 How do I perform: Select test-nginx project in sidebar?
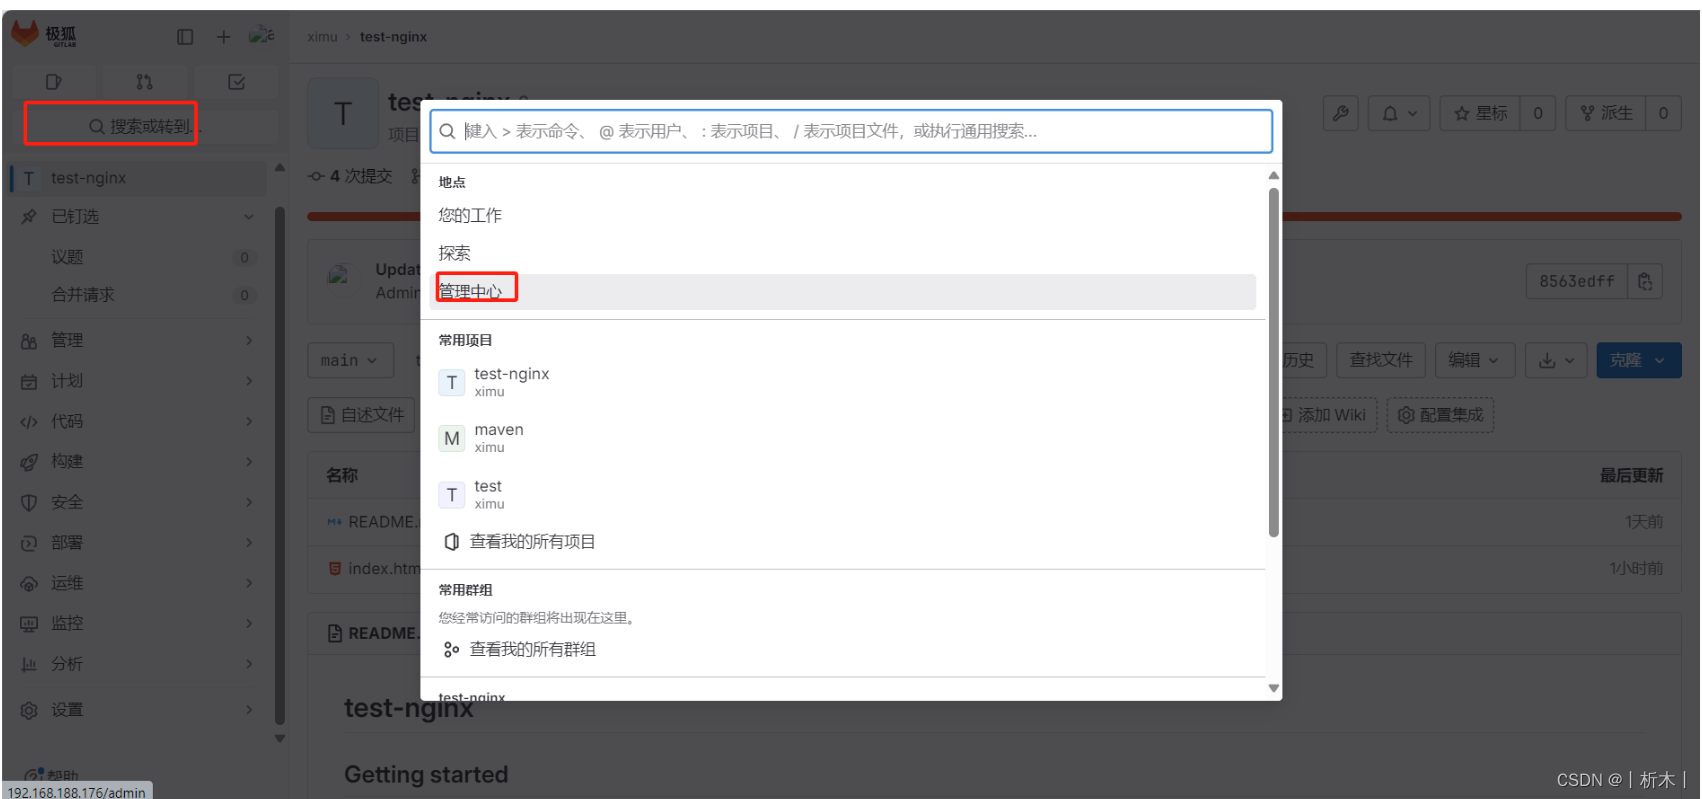(139, 178)
